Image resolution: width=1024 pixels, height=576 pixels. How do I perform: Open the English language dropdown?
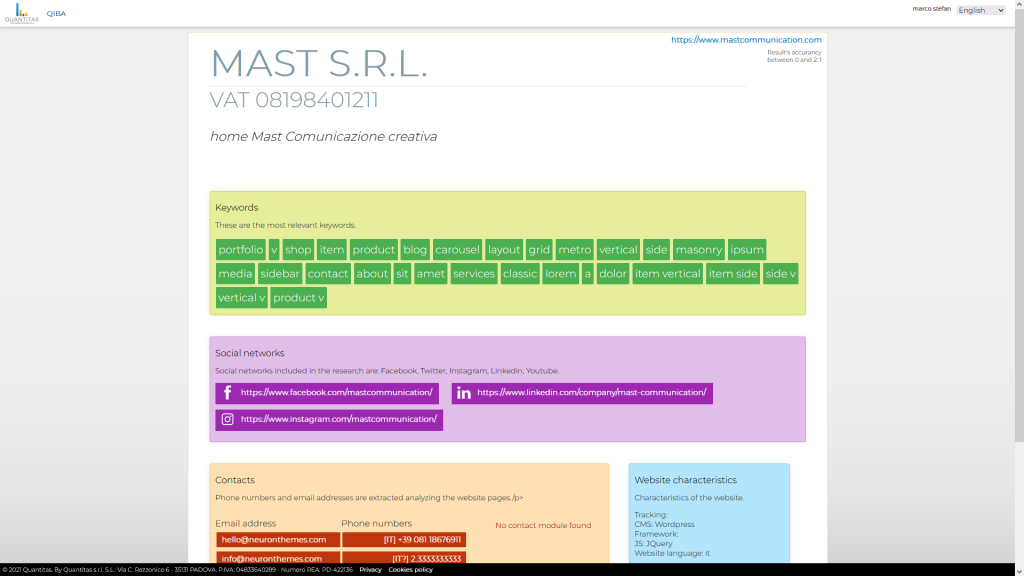pos(981,10)
